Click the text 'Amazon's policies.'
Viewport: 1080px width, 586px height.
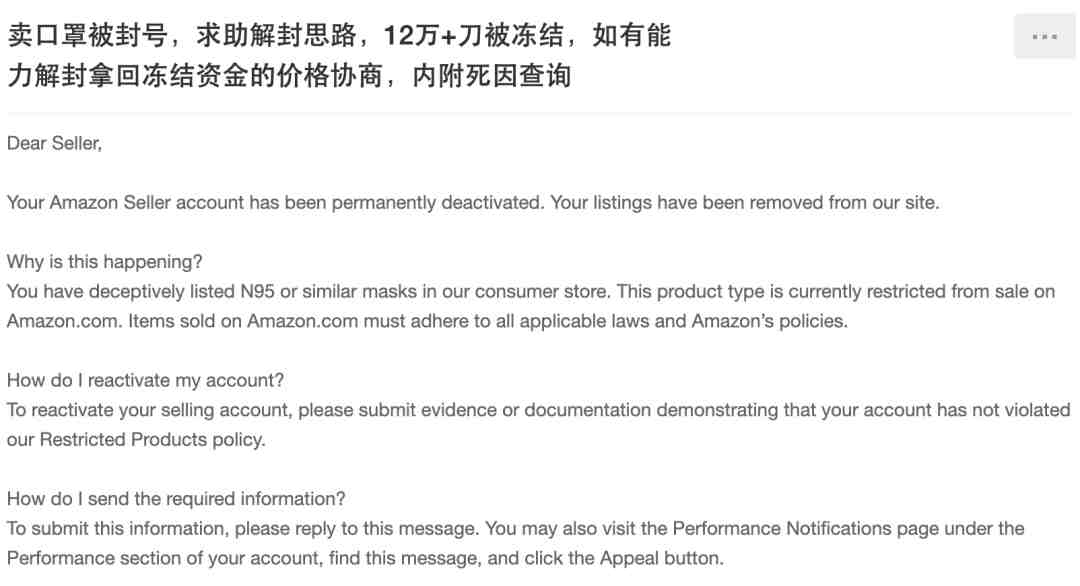pyautogui.click(x=769, y=321)
